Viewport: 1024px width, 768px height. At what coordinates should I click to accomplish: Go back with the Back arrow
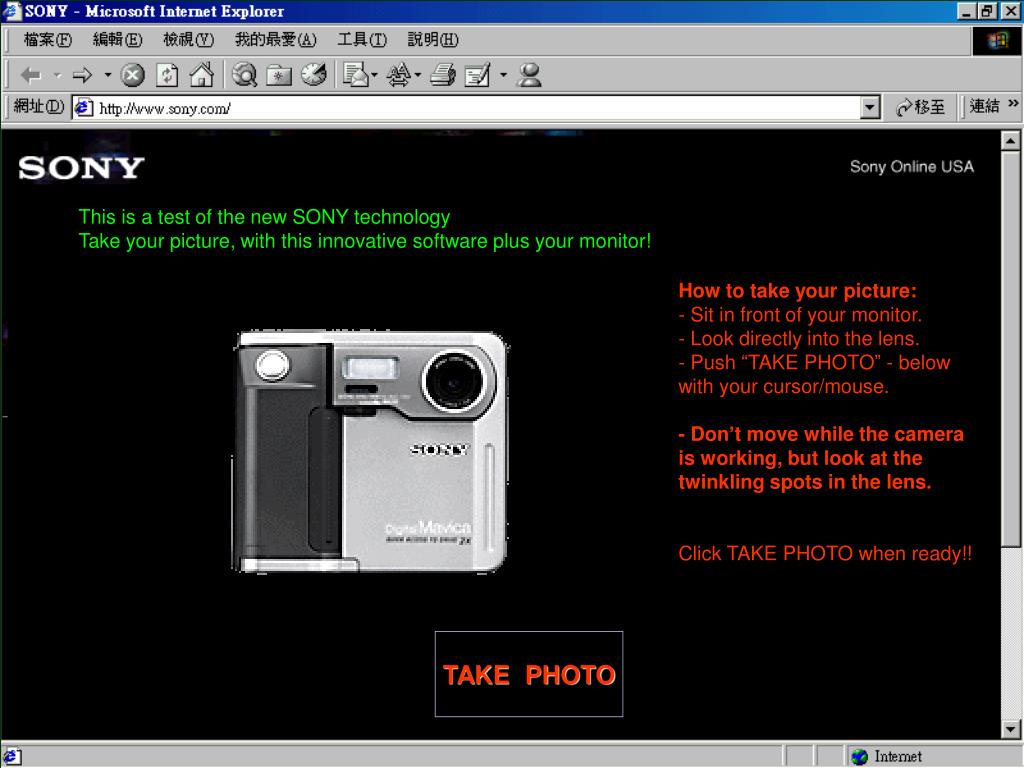click(x=31, y=76)
